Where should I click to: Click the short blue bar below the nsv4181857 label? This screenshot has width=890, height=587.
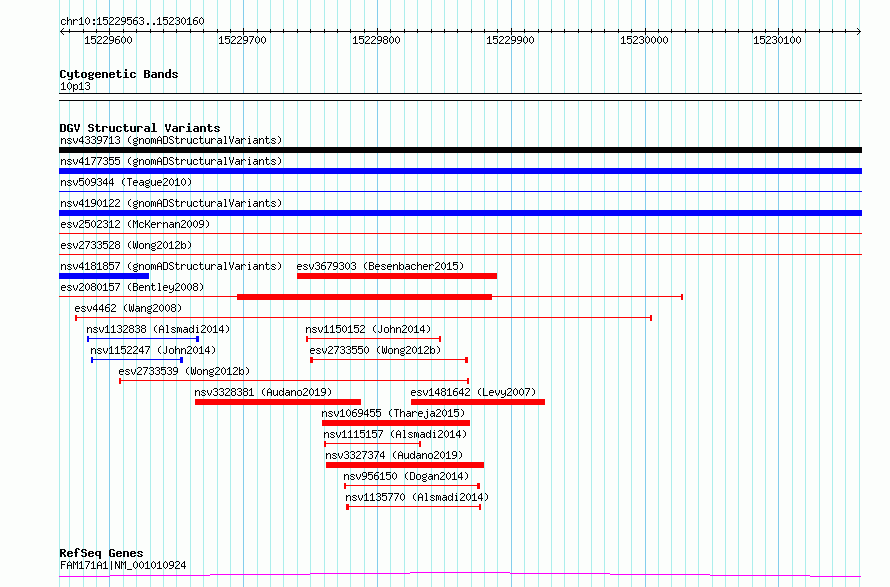(x=104, y=276)
